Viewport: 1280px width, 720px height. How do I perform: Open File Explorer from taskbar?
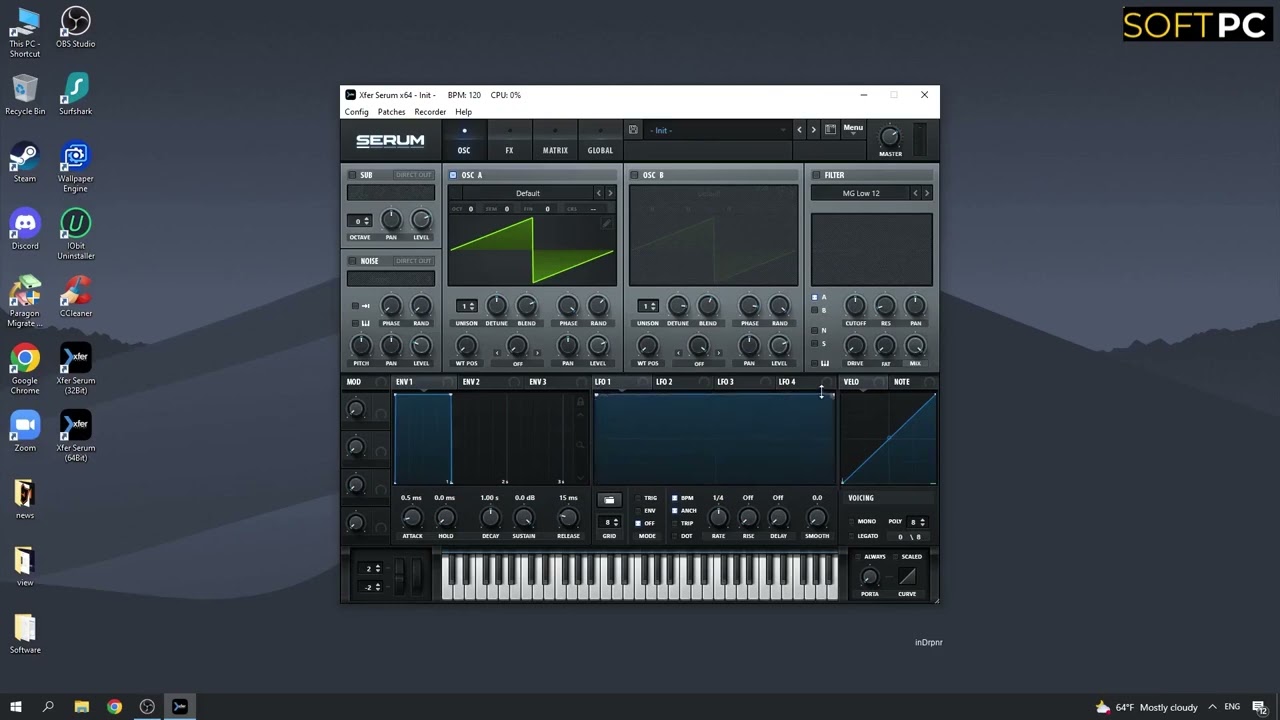tap(81, 707)
